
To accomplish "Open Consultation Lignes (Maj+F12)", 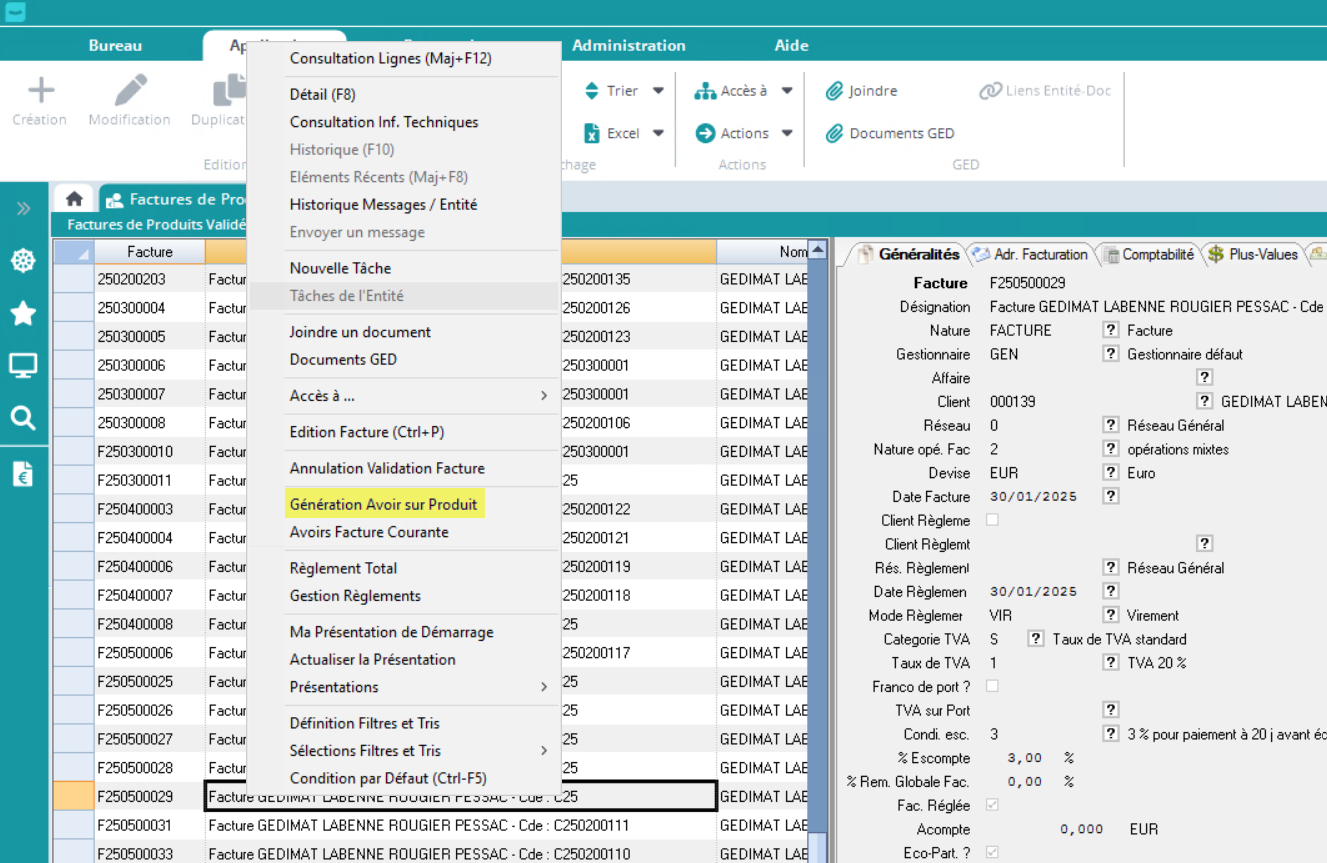I will click(391, 59).
